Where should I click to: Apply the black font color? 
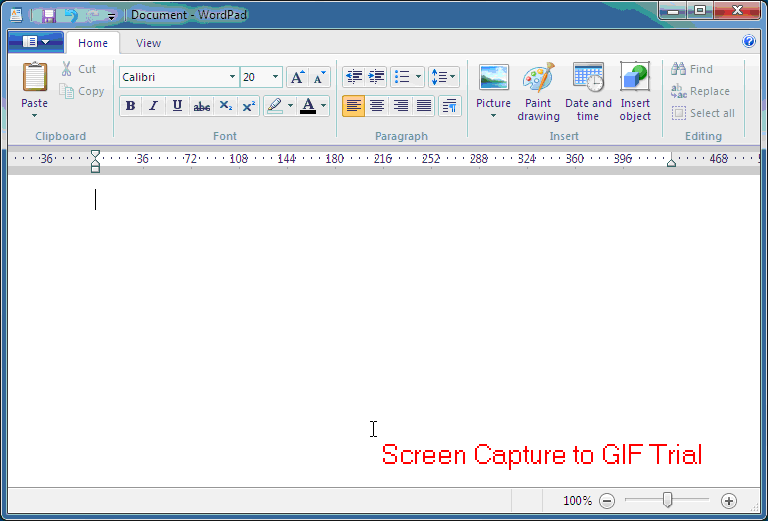(x=308, y=106)
